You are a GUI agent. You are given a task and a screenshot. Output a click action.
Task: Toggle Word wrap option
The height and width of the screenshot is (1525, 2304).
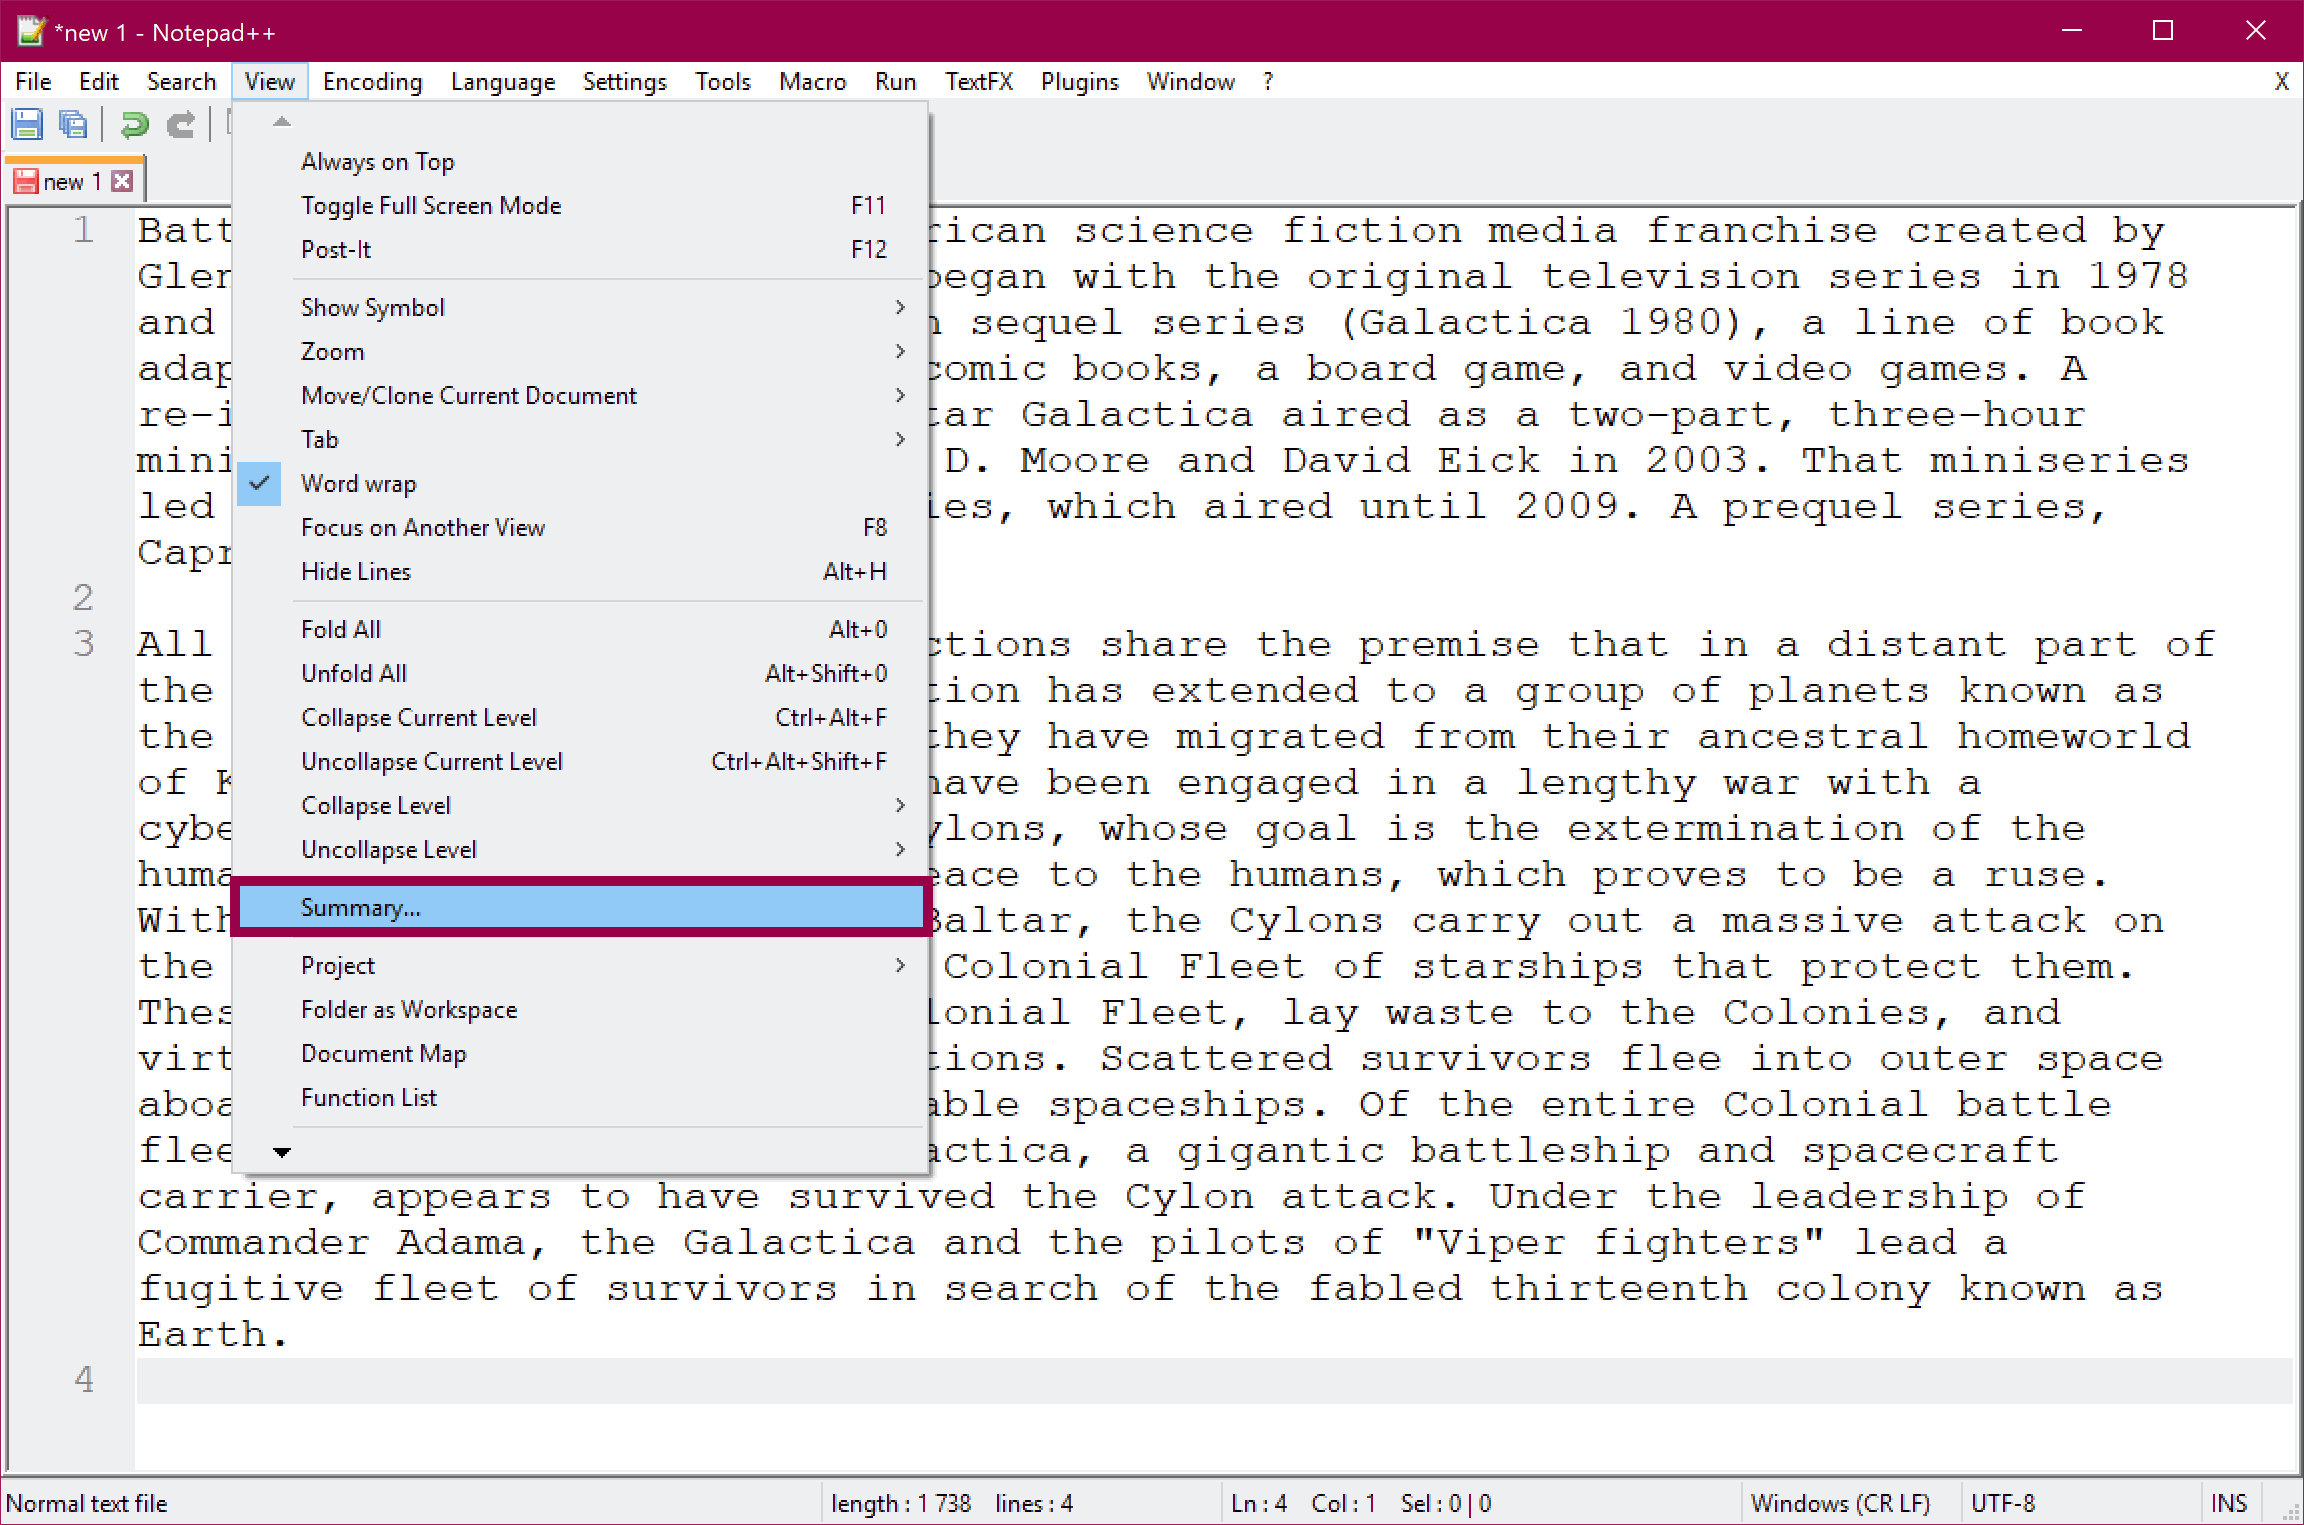[x=357, y=483]
